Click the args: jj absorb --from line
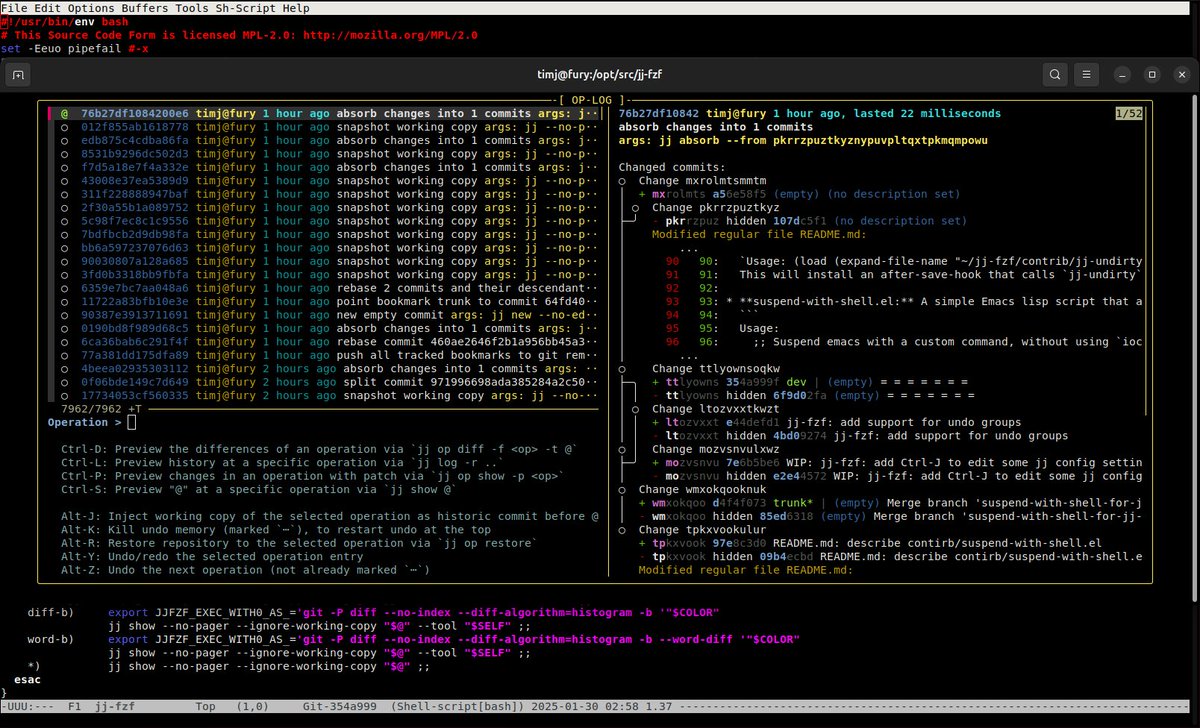This screenshot has height=728, width=1200. click(803, 141)
